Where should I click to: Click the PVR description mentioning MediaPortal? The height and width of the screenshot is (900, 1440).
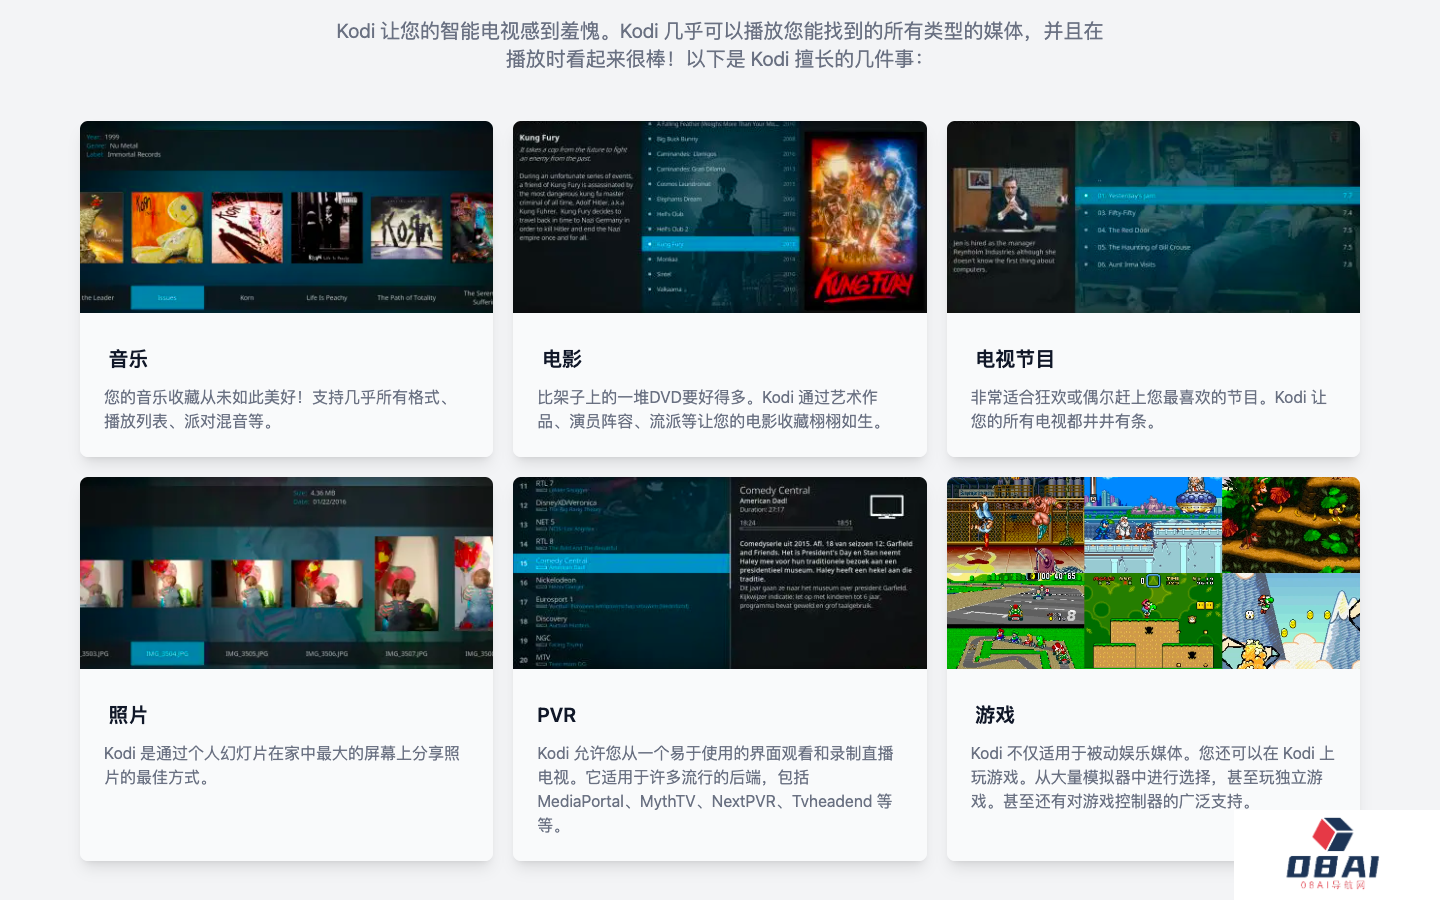coord(716,789)
